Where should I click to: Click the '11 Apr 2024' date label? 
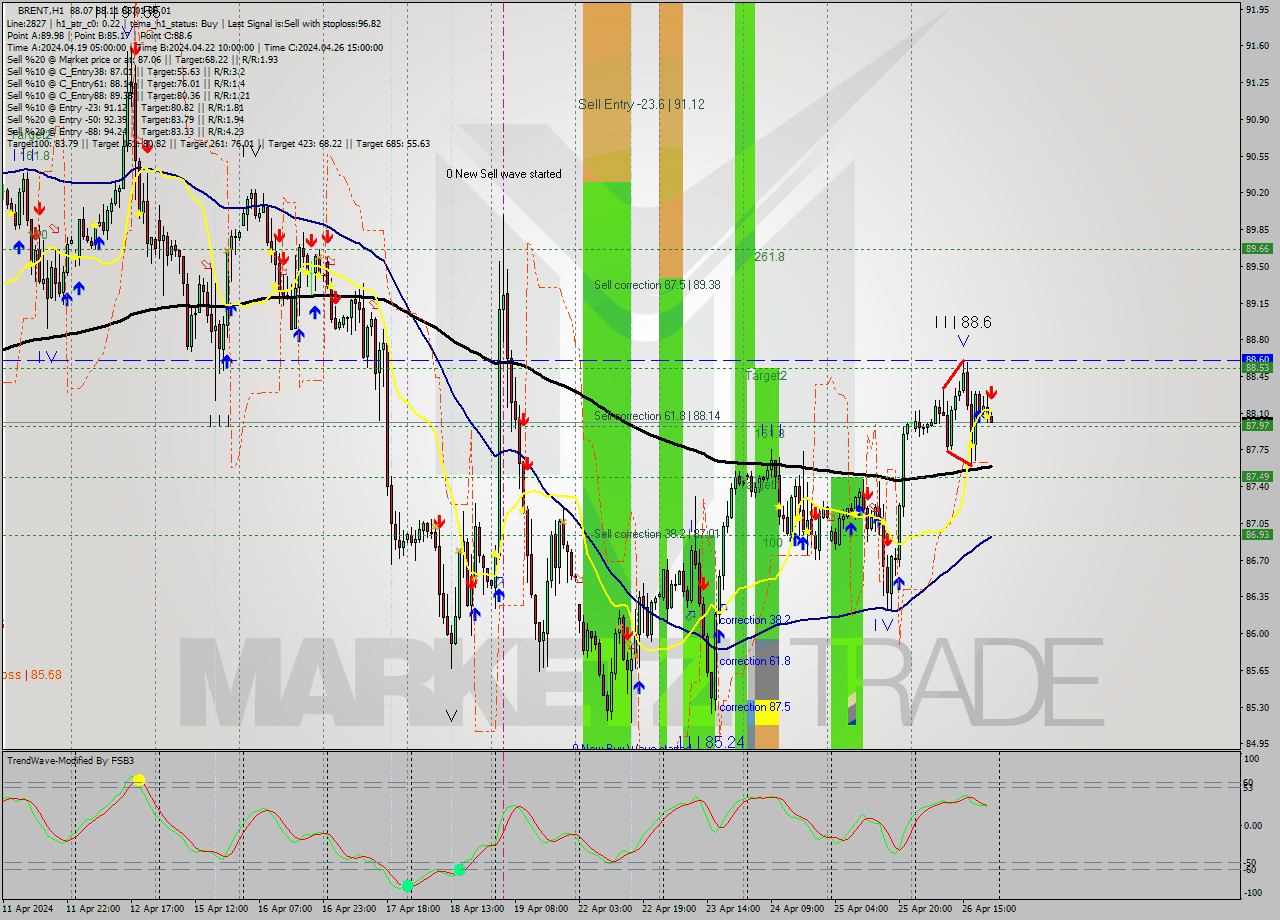pos(30,909)
